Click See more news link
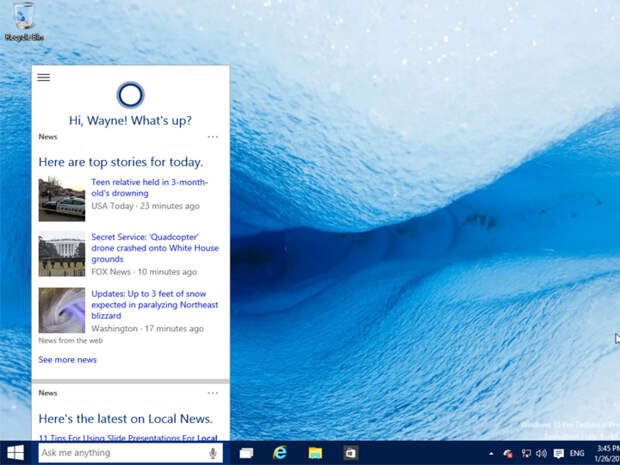This screenshot has height=465, width=620. (68, 360)
